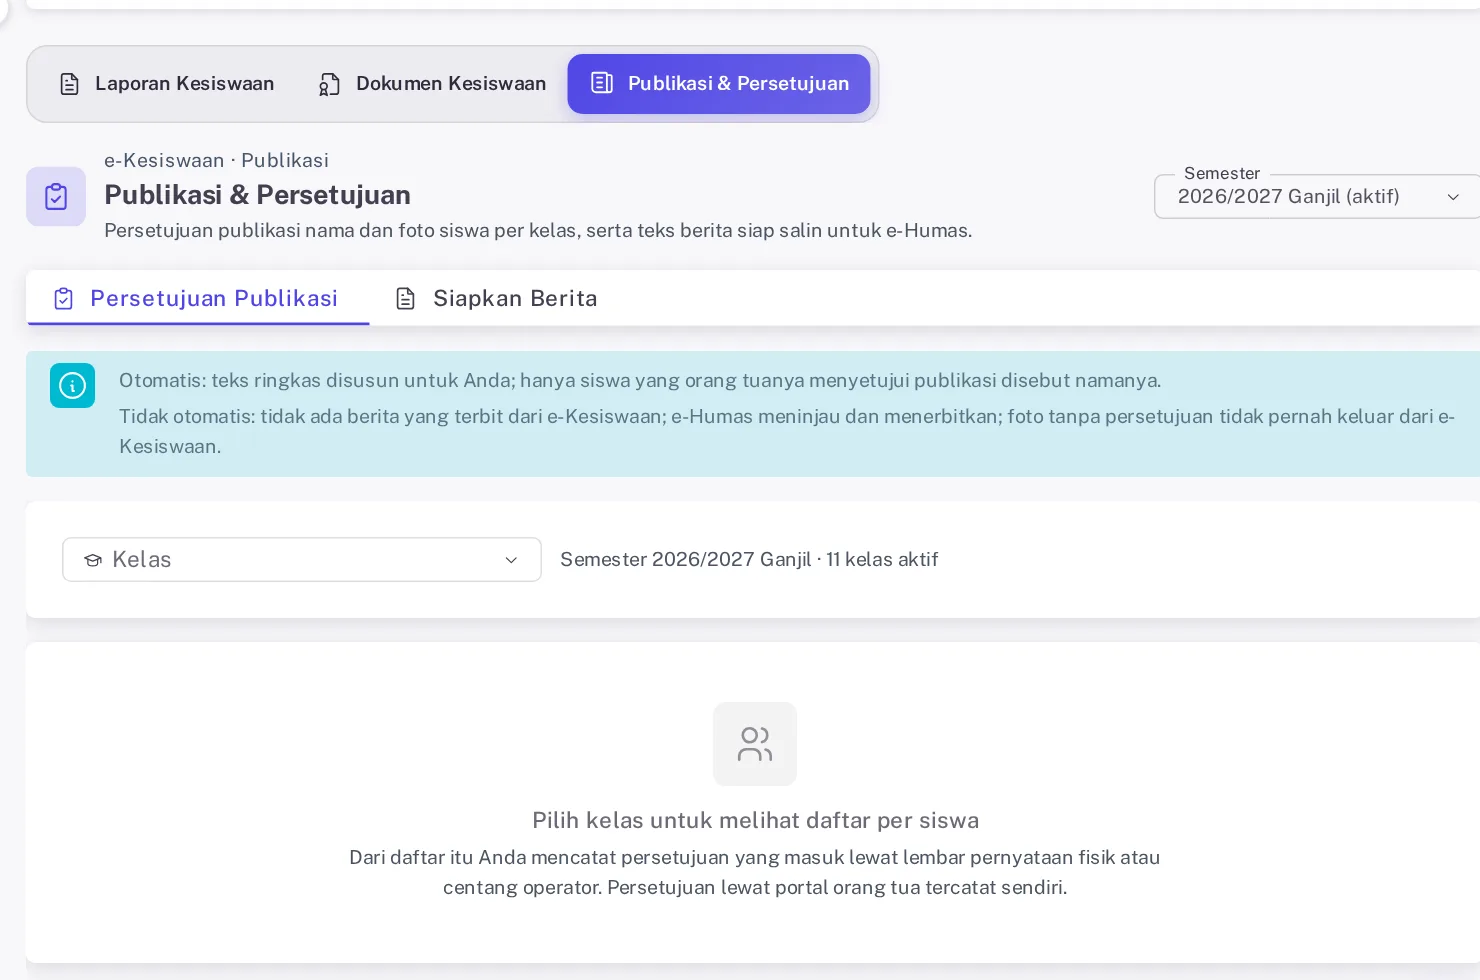1480x980 pixels.
Task: Click the Kelas dropdown chevron arrow
Action: coord(511,560)
